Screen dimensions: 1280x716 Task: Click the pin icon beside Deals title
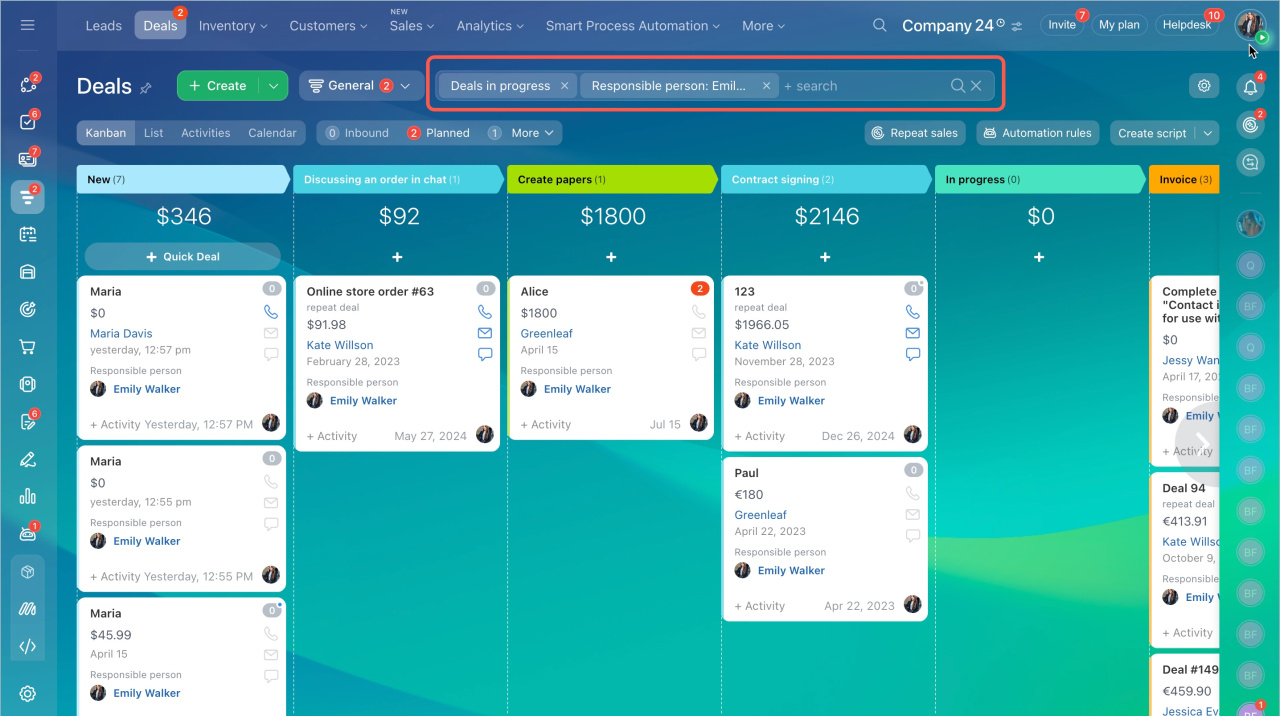[146, 88]
